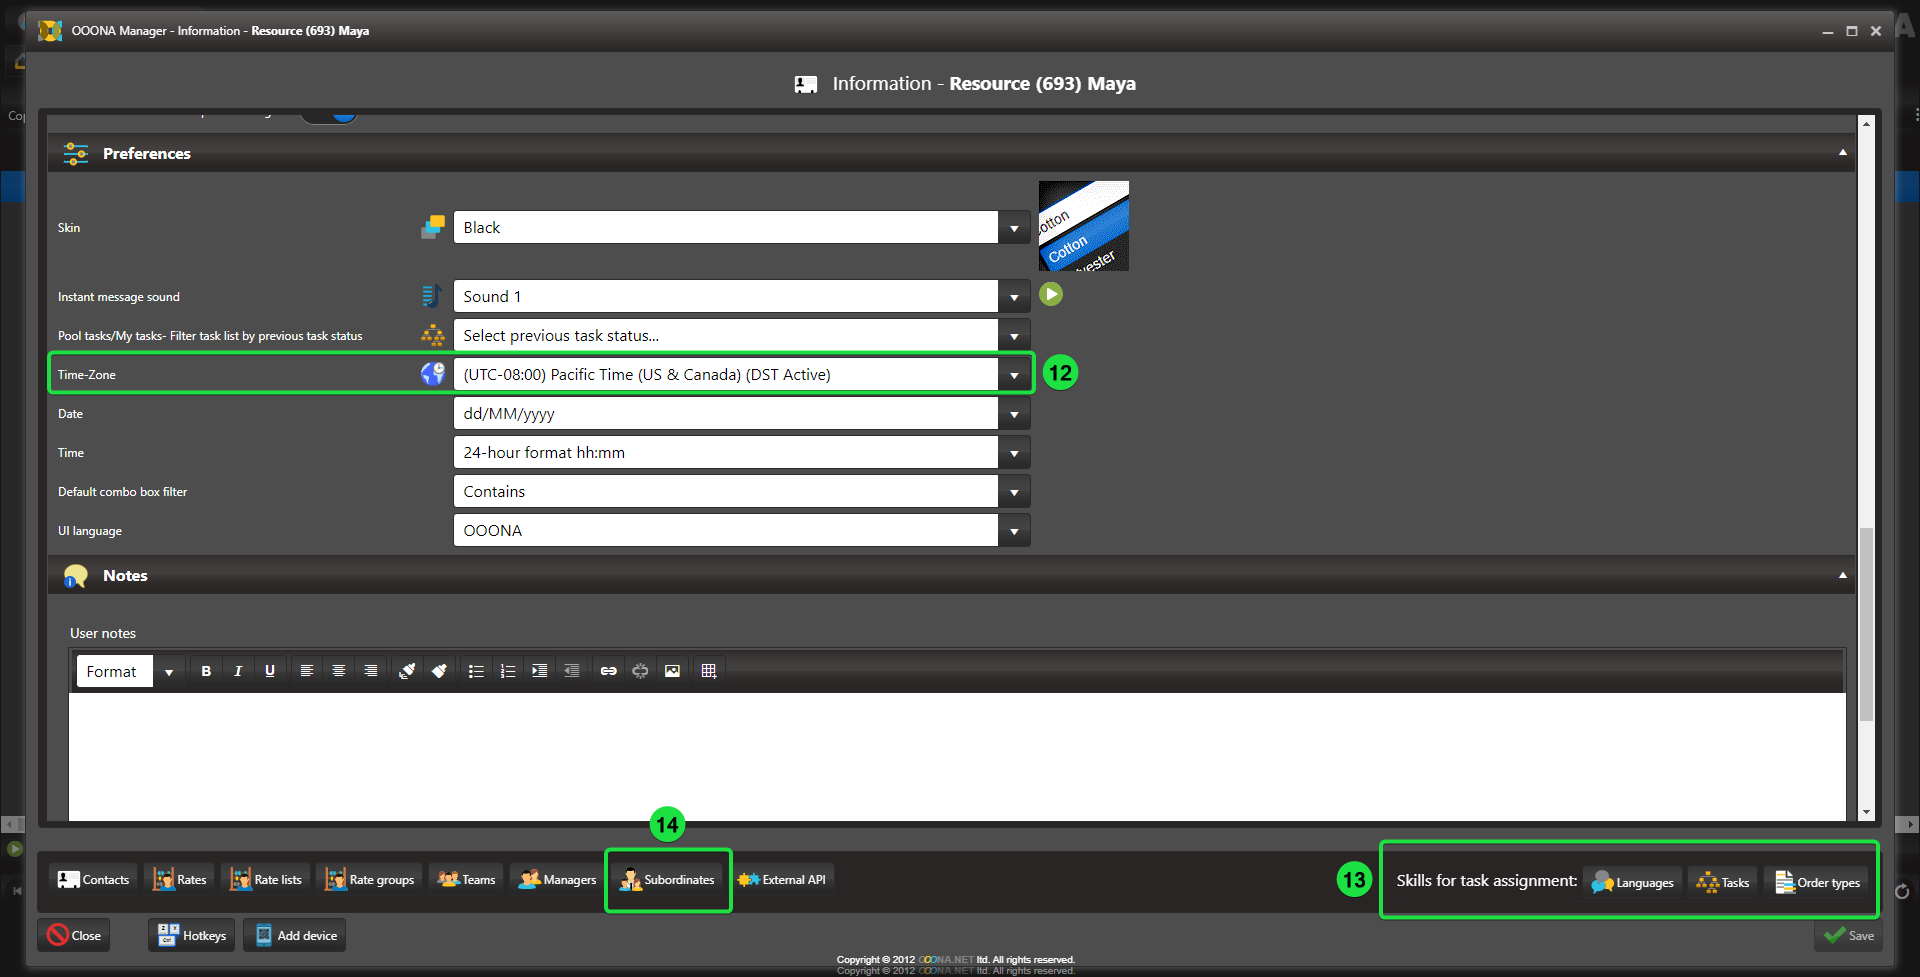Play the instant message sound preview
This screenshot has height=977, width=1920.
[1050, 294]
